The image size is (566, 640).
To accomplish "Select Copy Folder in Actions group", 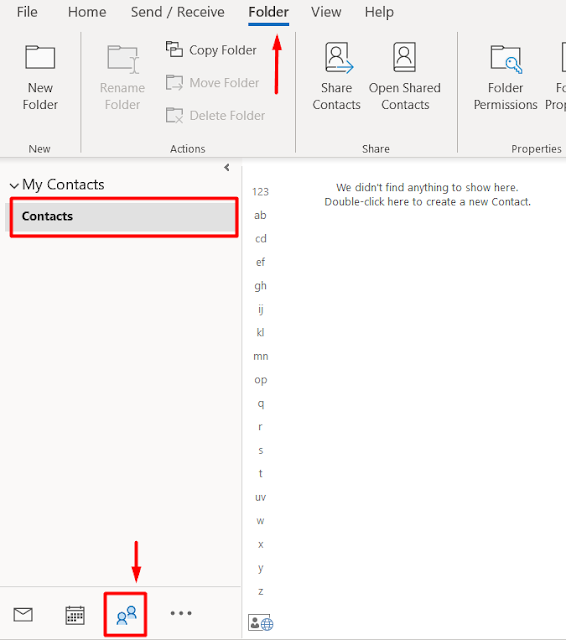I will click(x=211, y=50).
